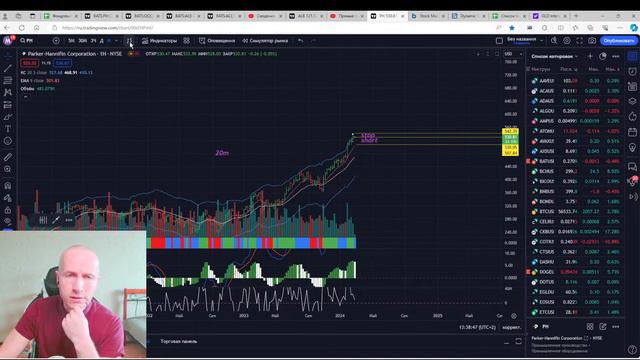Select ETCUSD row in watchlist

pos(575,312)
